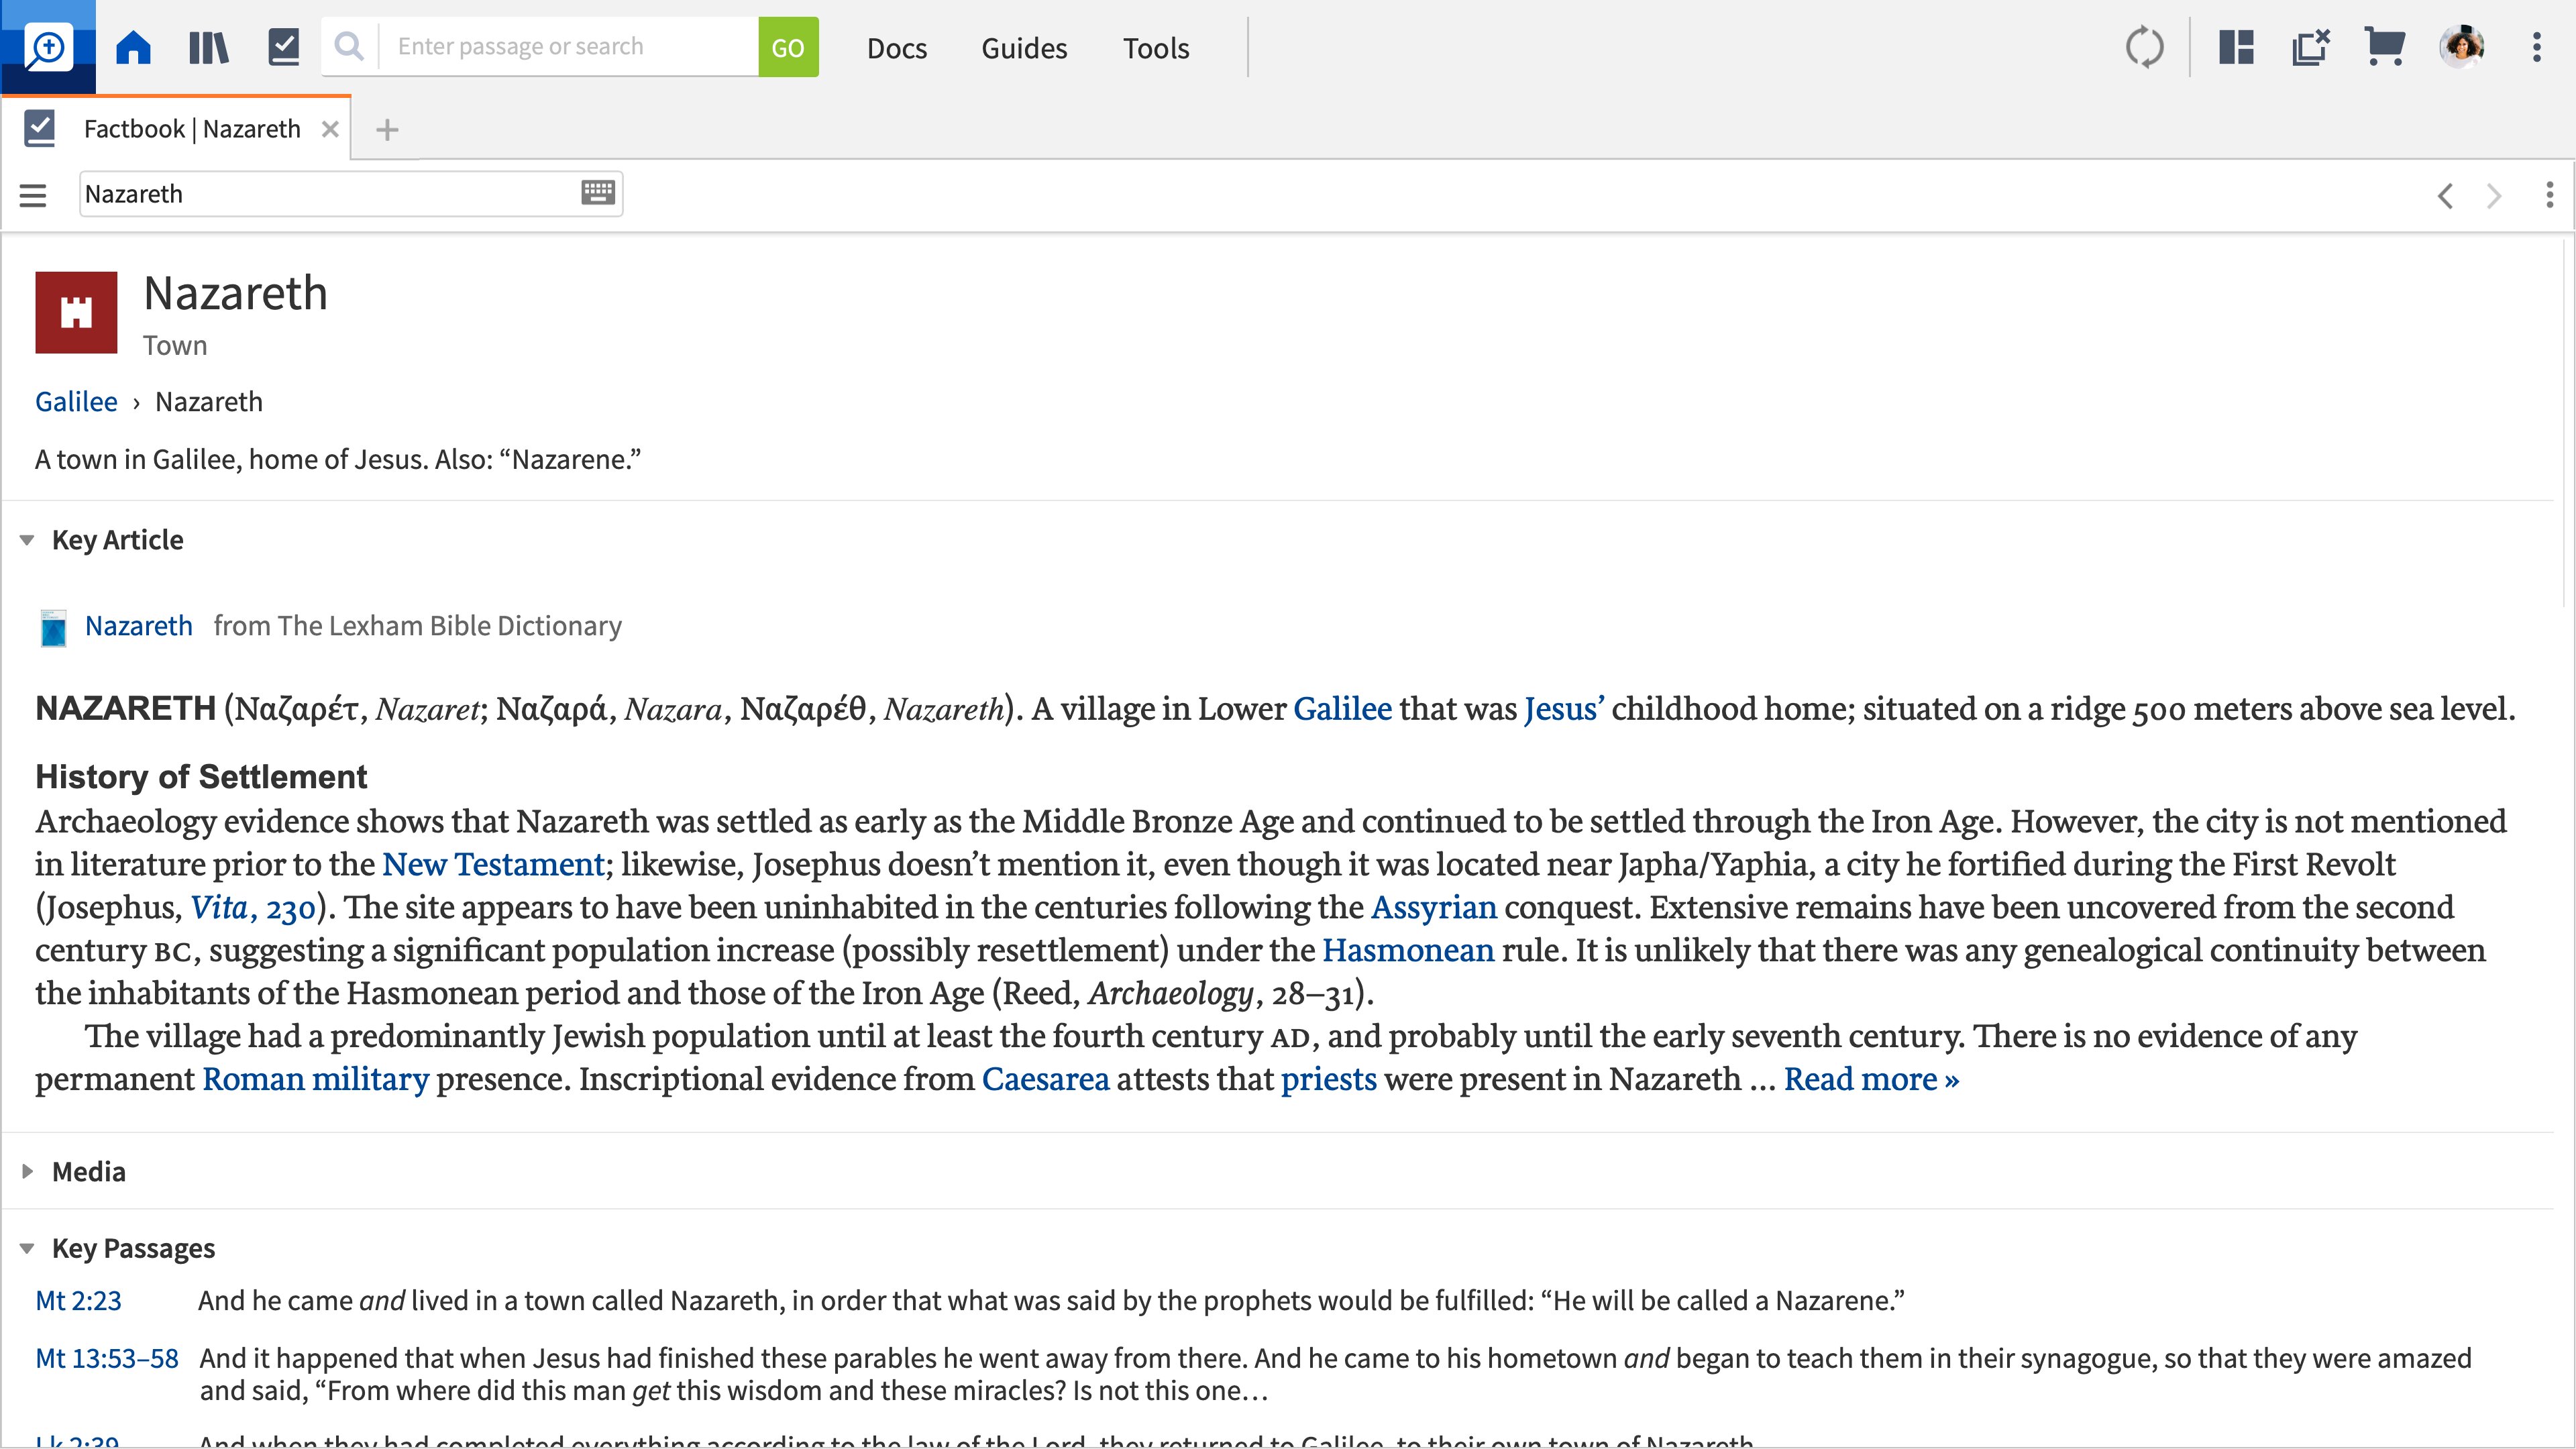Open the New Testament link
This screenshot has height=1449, width=2576.
point(494,865)
